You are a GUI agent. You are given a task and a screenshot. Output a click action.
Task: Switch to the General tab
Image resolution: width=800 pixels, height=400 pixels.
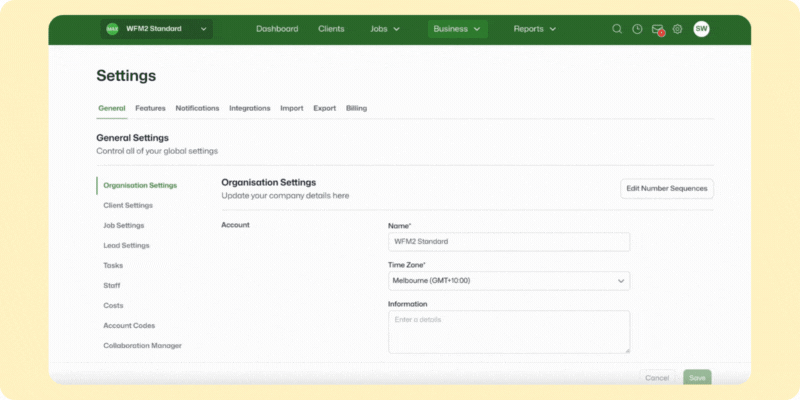pyautogui.click(x=112, y=108)
